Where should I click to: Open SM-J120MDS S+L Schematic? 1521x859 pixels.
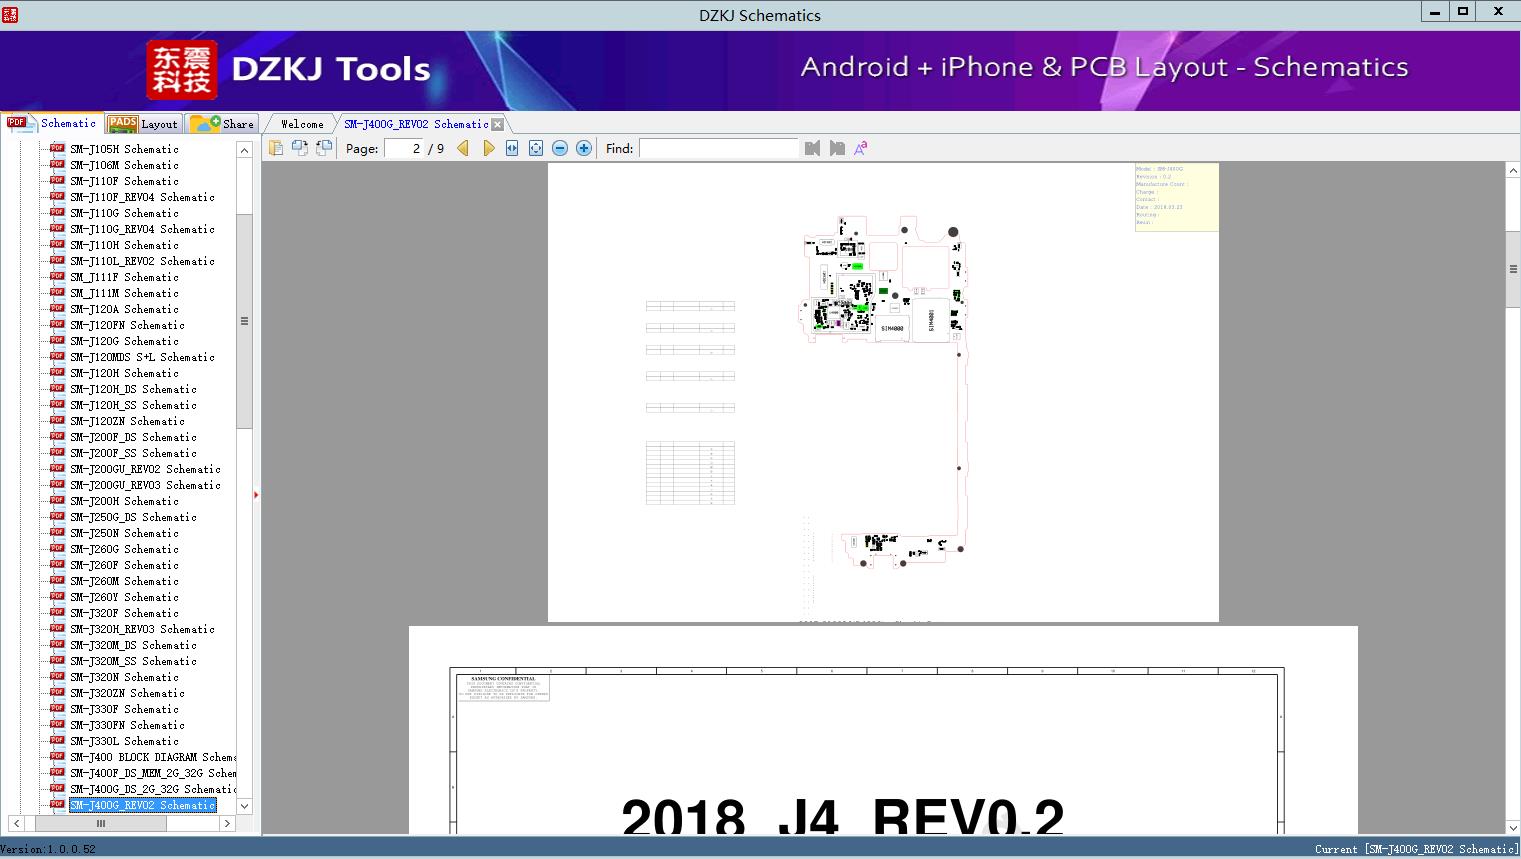click(142, 357)
